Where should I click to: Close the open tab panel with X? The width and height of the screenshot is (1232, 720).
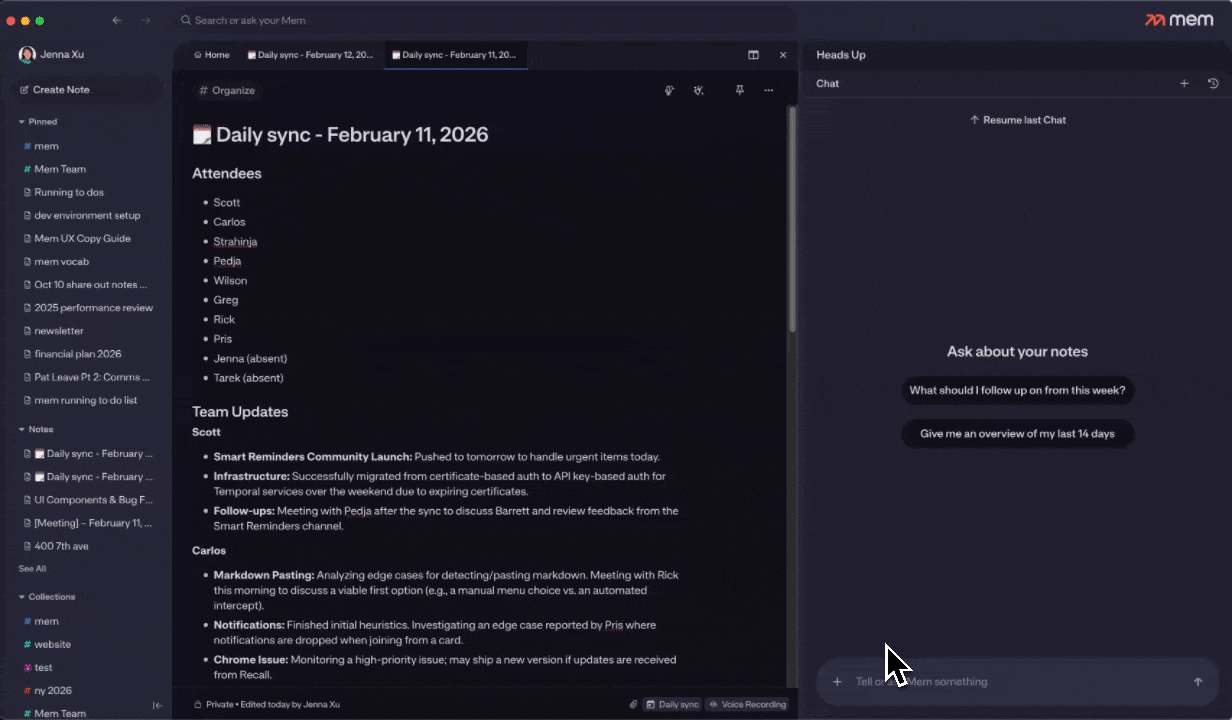[x=783, y=55]
